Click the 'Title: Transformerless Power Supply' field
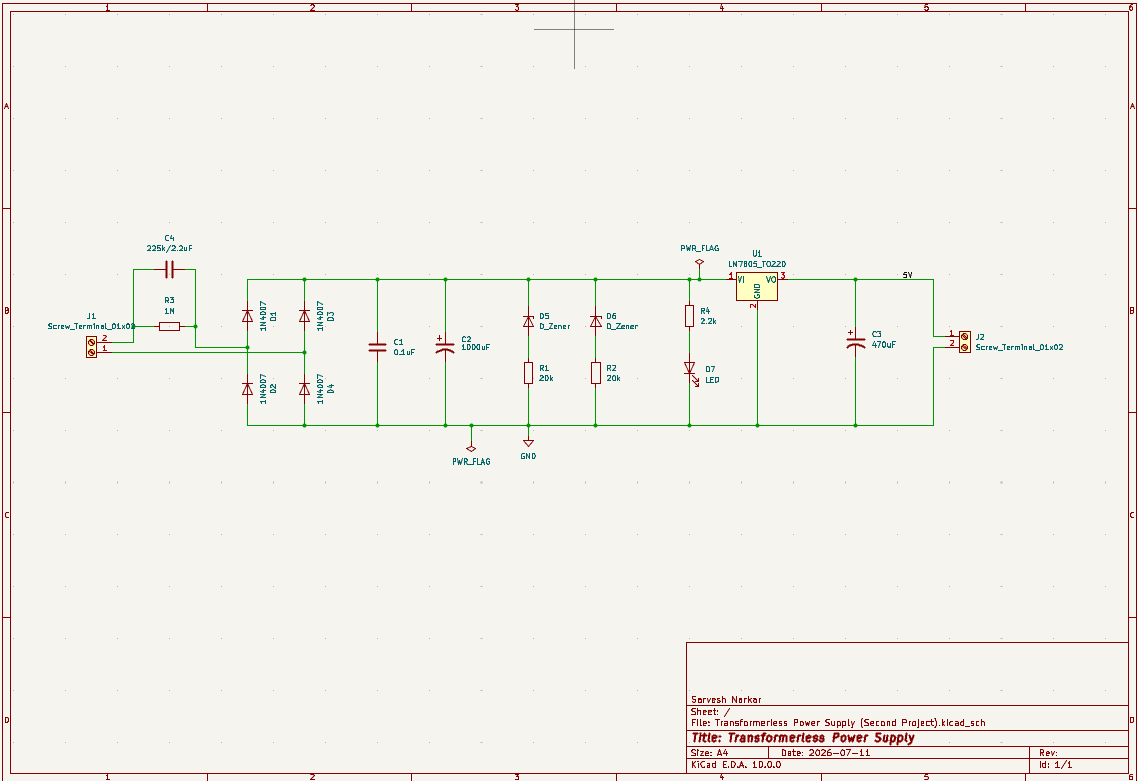 (x=803, y=738)
